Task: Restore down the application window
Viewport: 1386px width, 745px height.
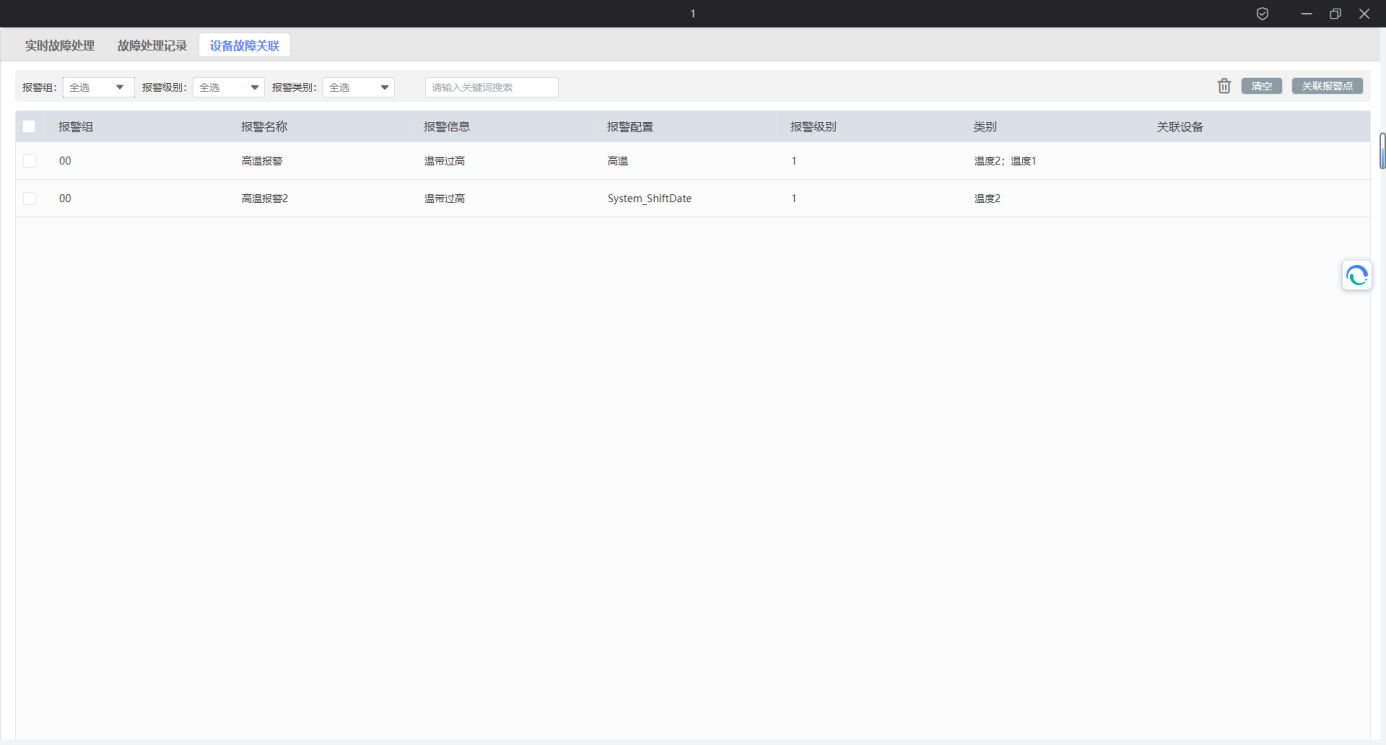Action: coord(1335,14)
